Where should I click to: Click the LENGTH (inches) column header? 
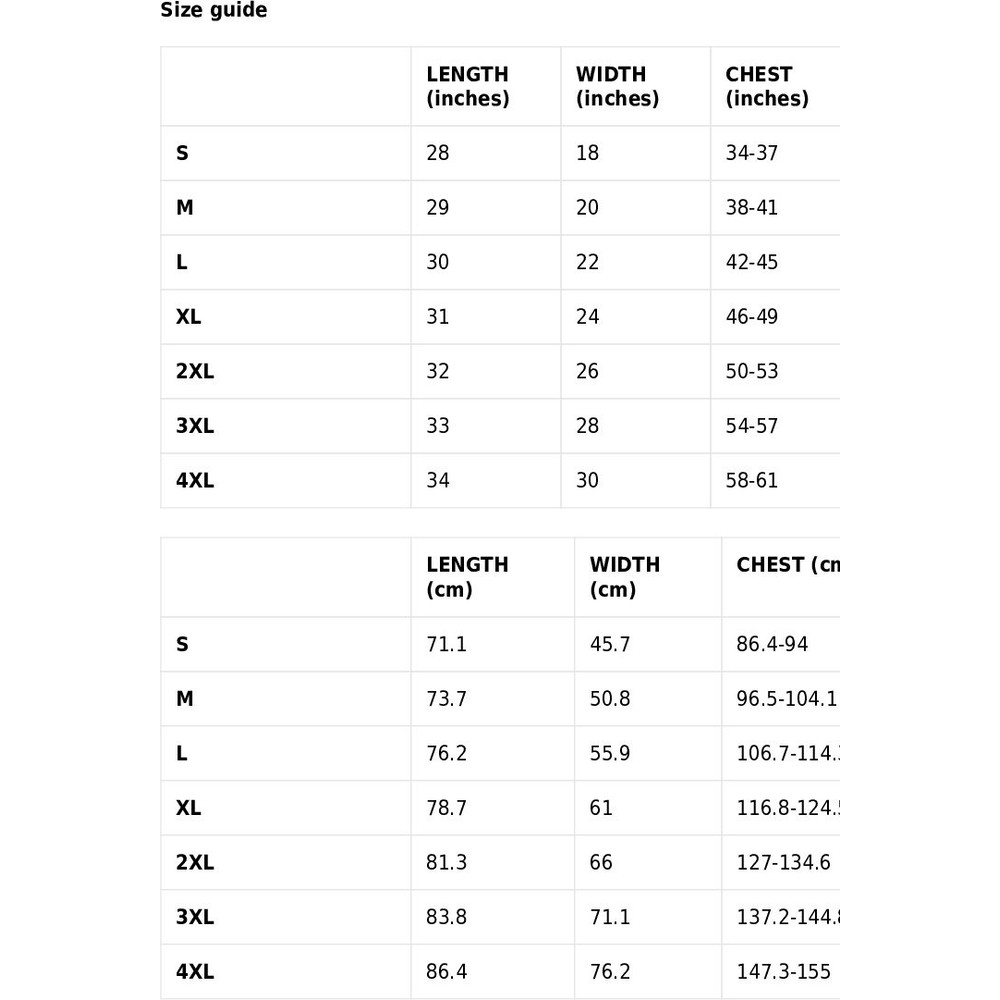467,86
